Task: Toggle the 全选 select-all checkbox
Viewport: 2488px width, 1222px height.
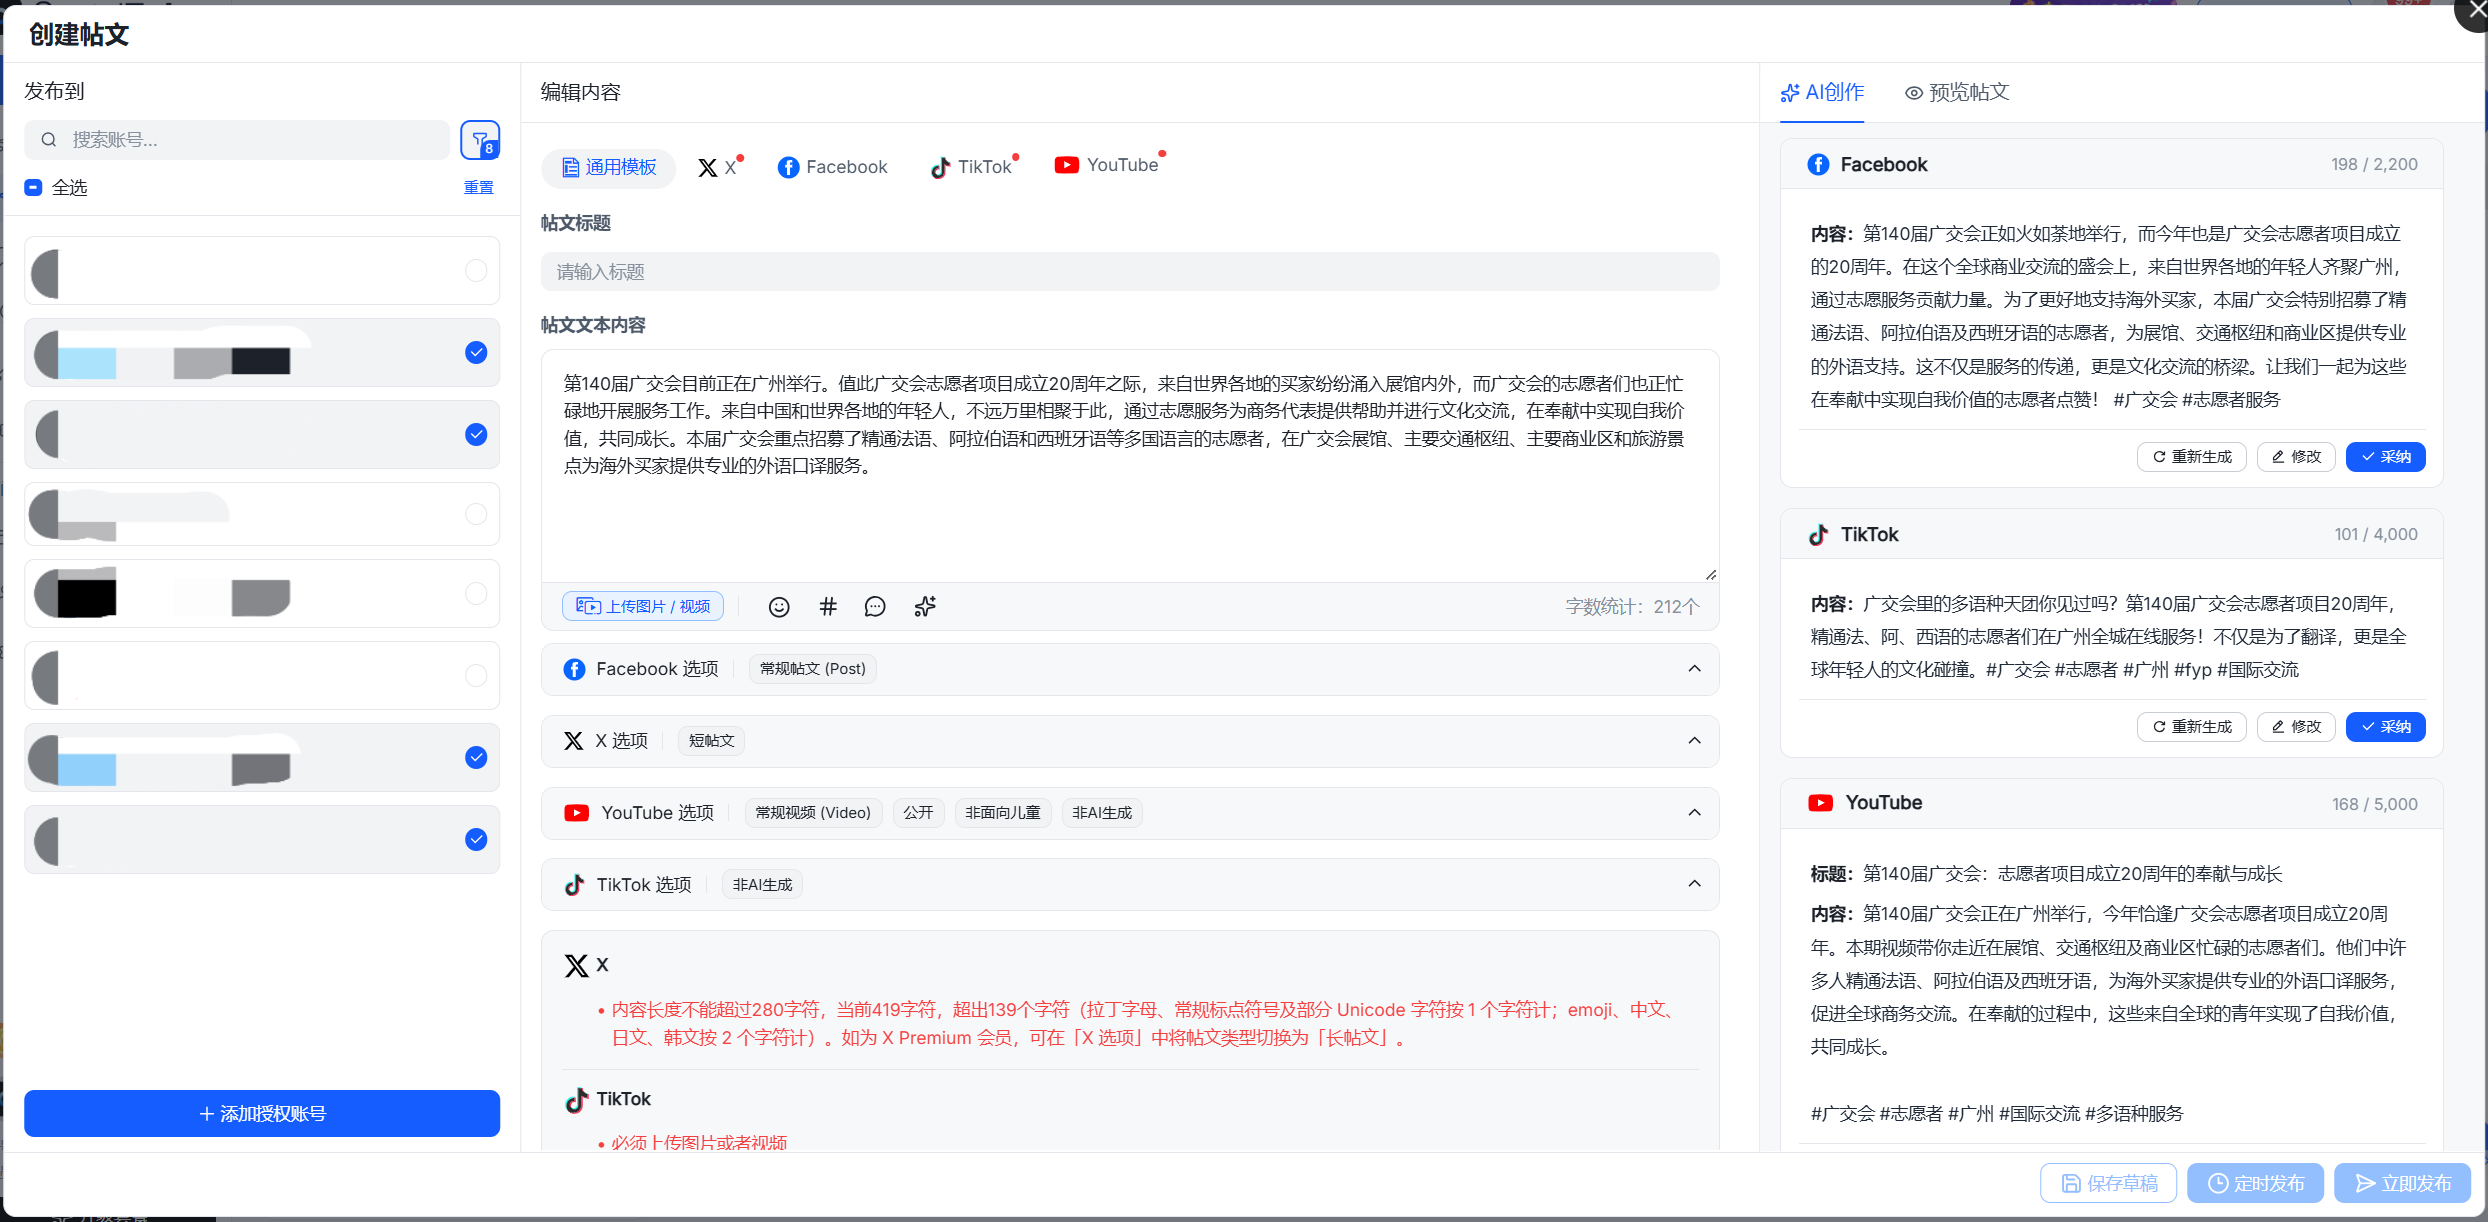Action: point(33,187)
